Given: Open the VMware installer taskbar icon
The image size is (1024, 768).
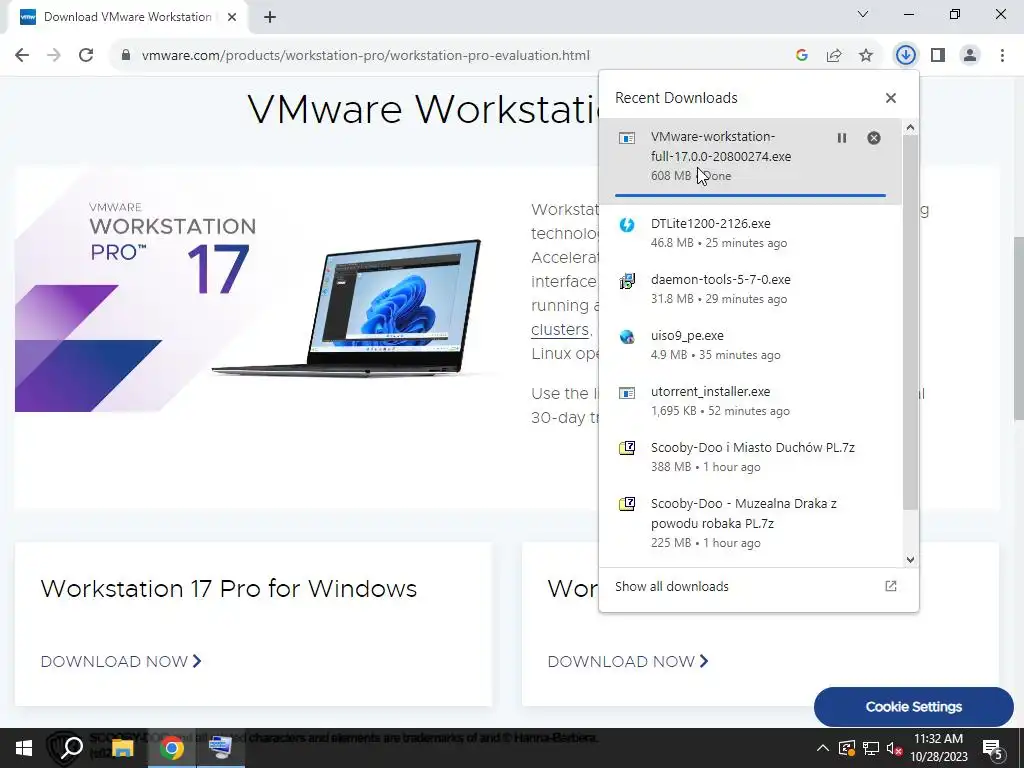Looking at the screenshot, I should 220,748.
